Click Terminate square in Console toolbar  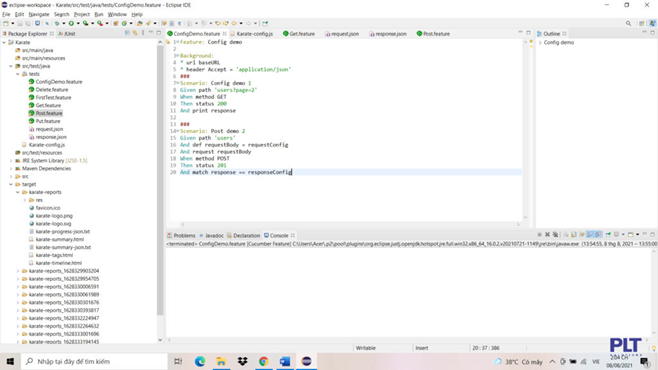539,235
